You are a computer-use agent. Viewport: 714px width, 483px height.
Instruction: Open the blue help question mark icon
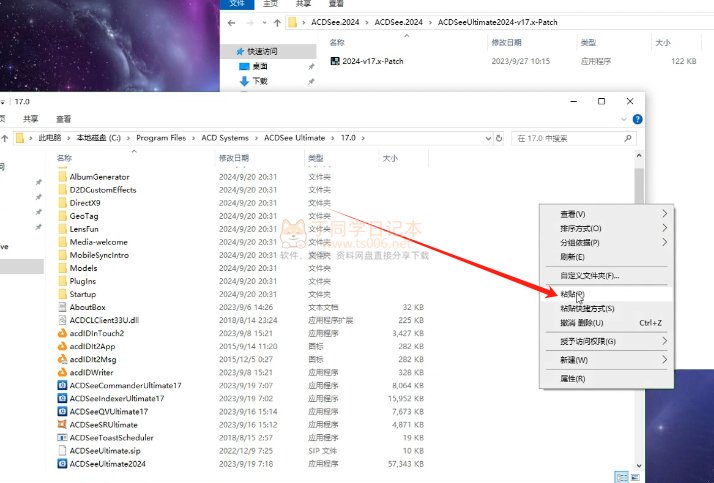pyautogui.click(x=637, y=119)
